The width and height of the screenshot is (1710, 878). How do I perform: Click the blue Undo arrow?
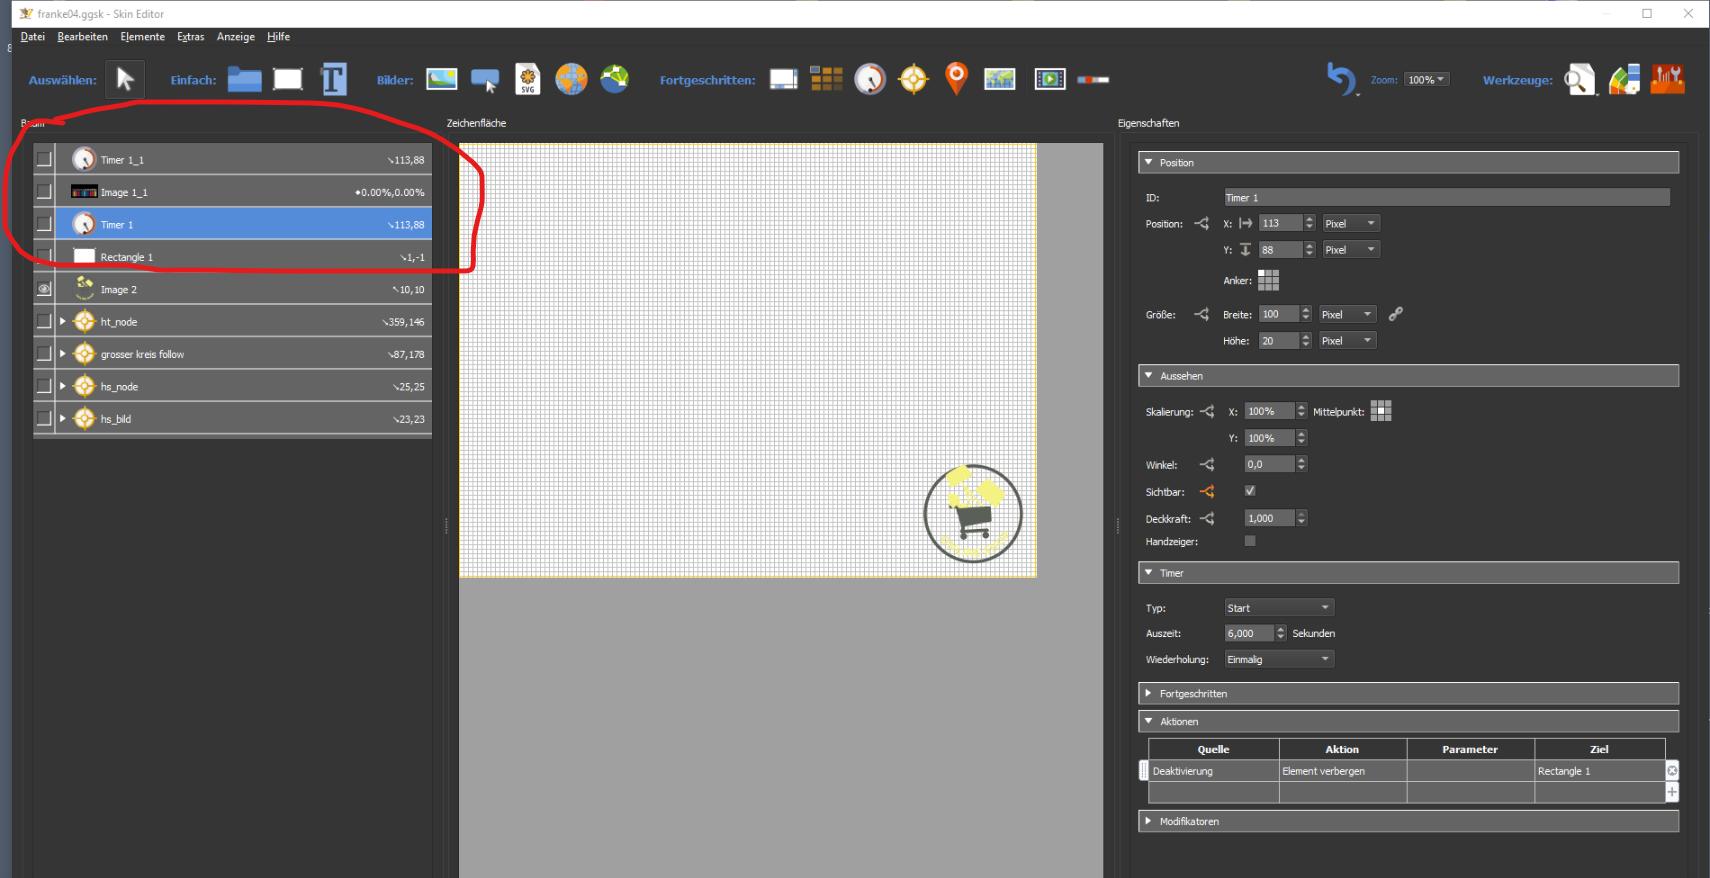pyautogui.click(x=1340, y=79)
